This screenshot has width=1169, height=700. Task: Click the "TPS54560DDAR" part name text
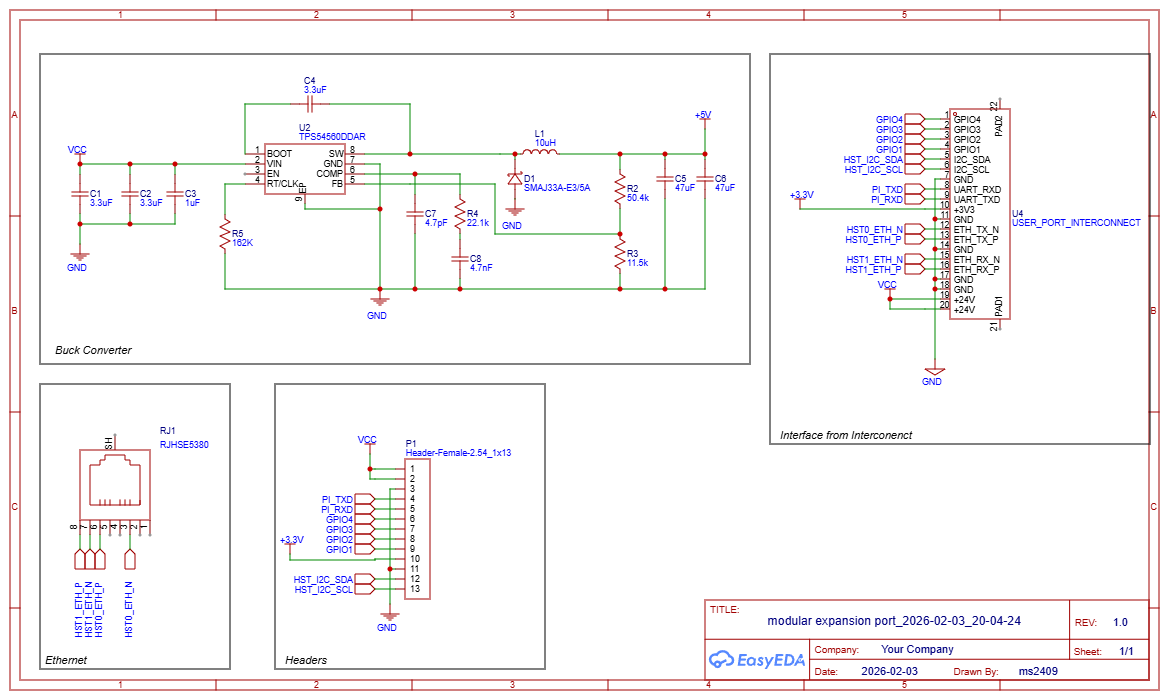[x=333, y=137]
